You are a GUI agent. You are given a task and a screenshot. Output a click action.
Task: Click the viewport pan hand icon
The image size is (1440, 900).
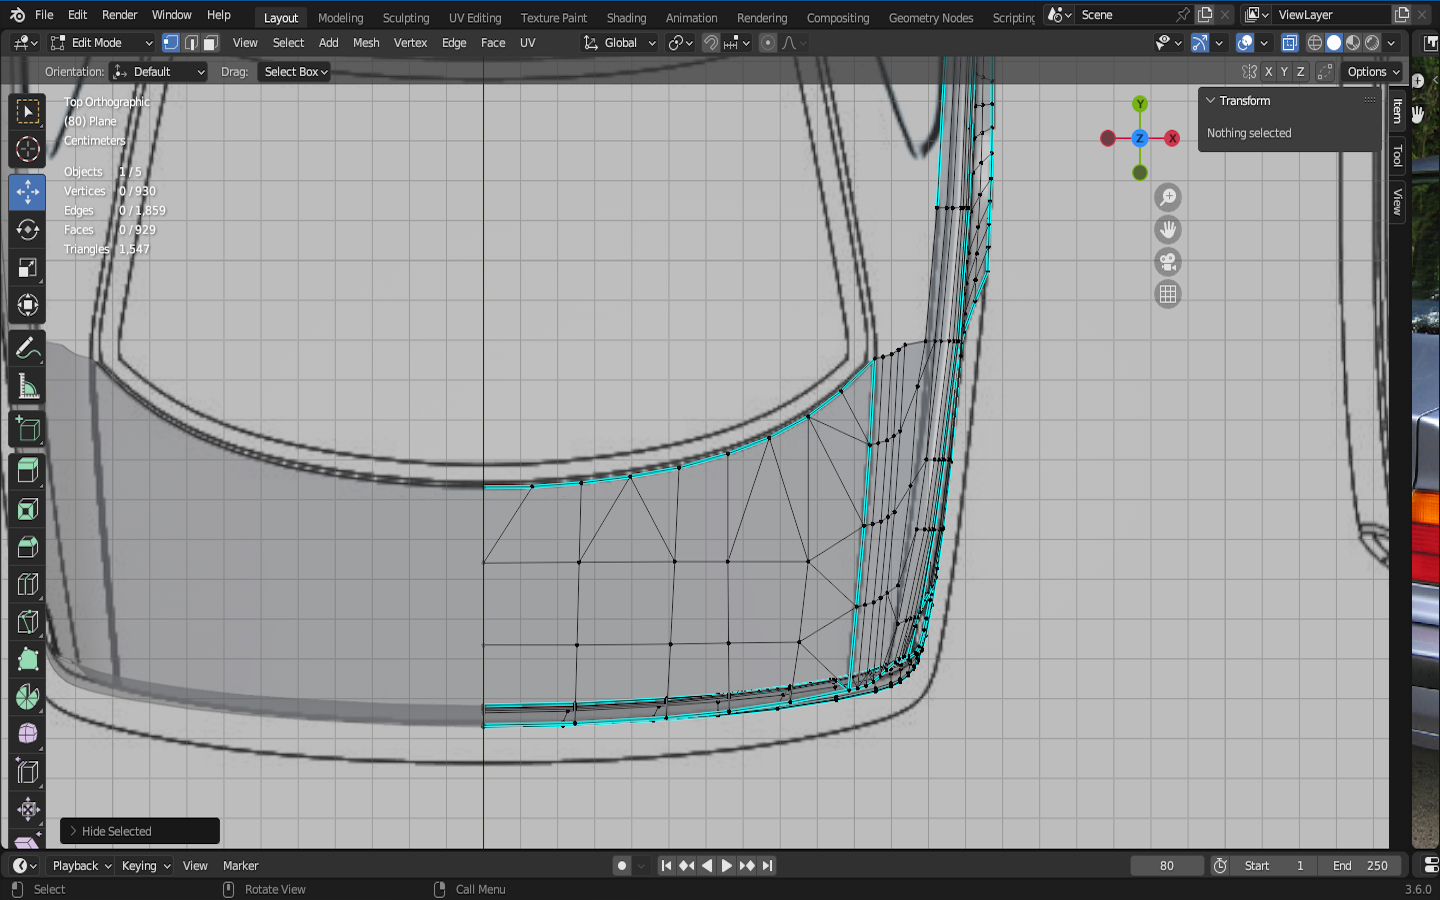tap(1168, 230)
